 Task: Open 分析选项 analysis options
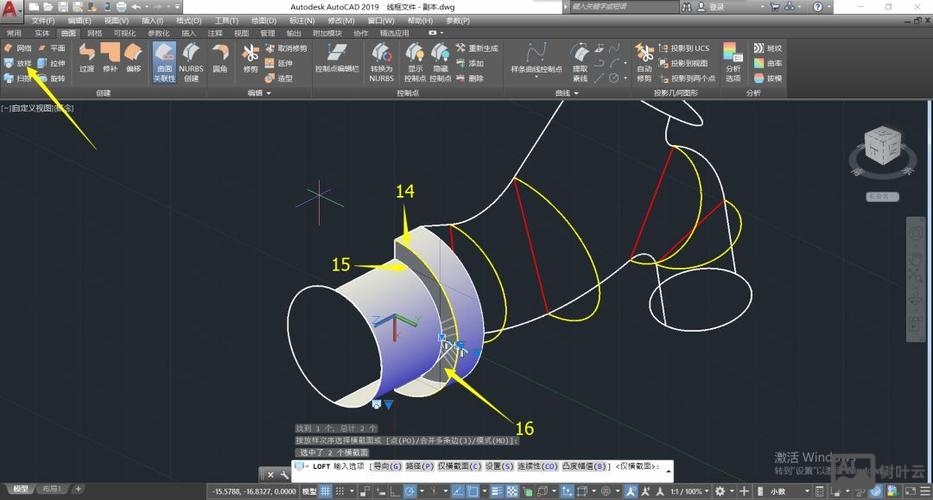[x=733, y=60]
